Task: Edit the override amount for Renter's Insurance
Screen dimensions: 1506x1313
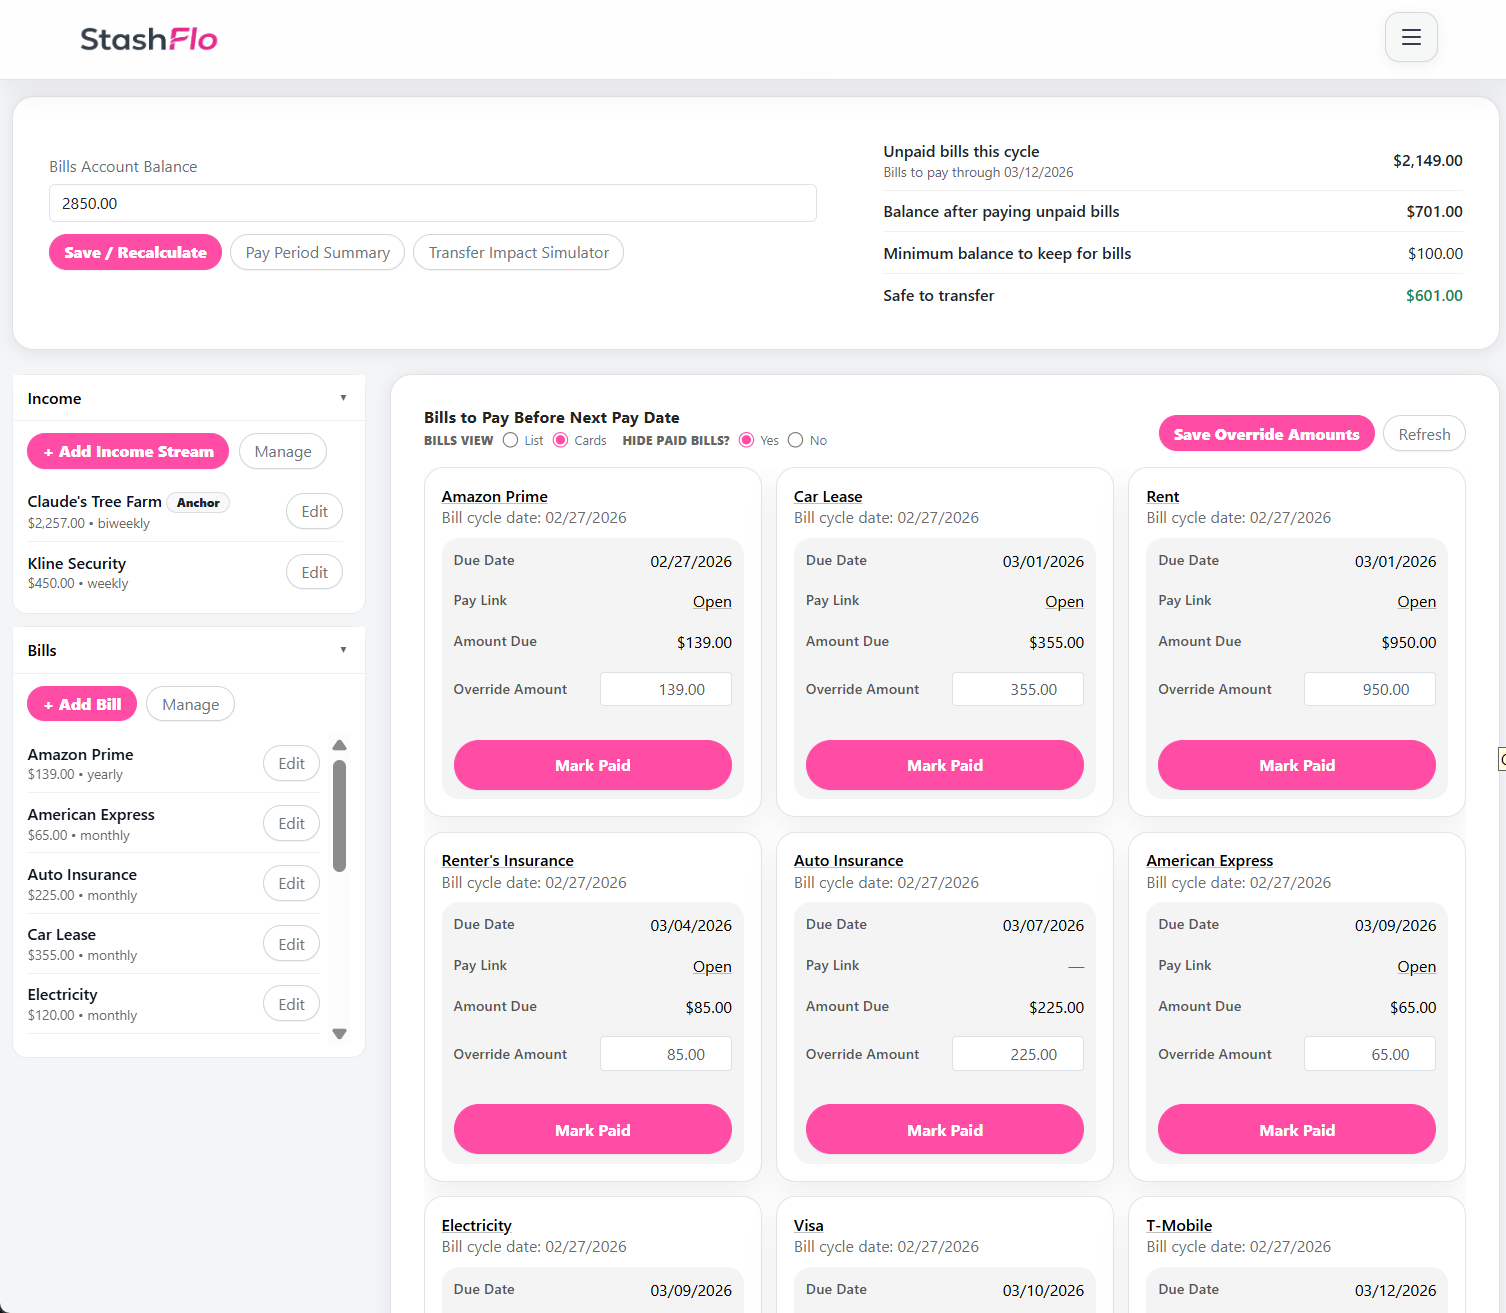Action: point(665,1053)
